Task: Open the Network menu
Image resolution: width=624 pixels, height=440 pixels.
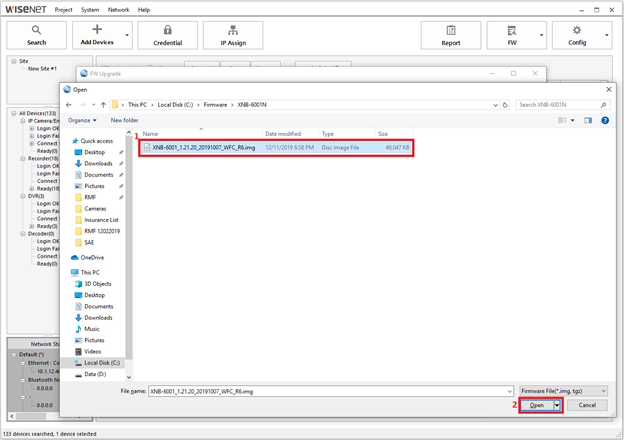Action: [118, 10]
